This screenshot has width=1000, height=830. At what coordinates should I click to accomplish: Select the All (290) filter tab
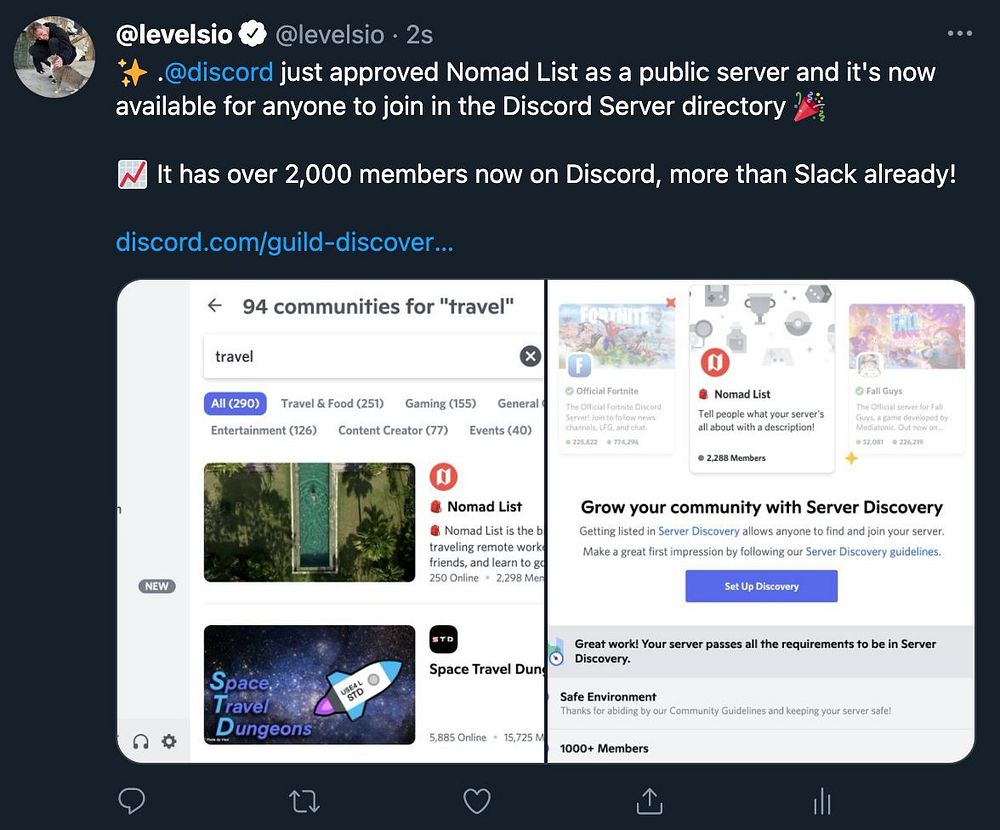coord(235,403)
